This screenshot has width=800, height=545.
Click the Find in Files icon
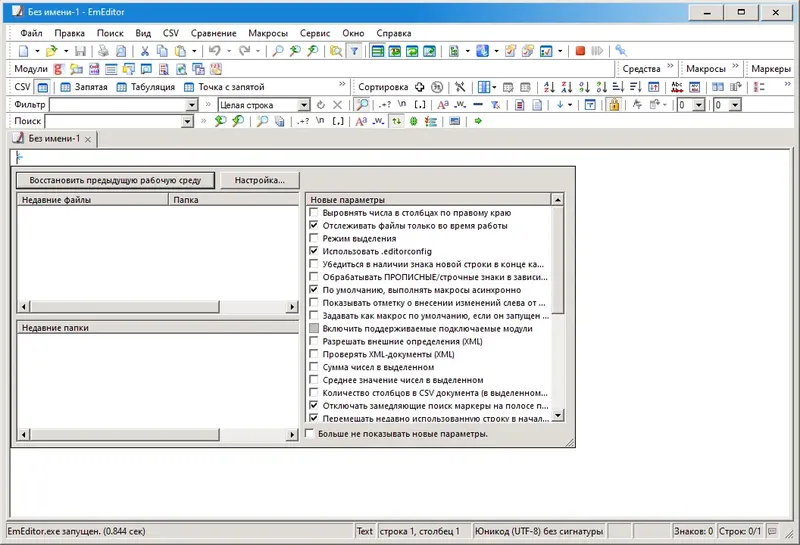click(336, 51)
